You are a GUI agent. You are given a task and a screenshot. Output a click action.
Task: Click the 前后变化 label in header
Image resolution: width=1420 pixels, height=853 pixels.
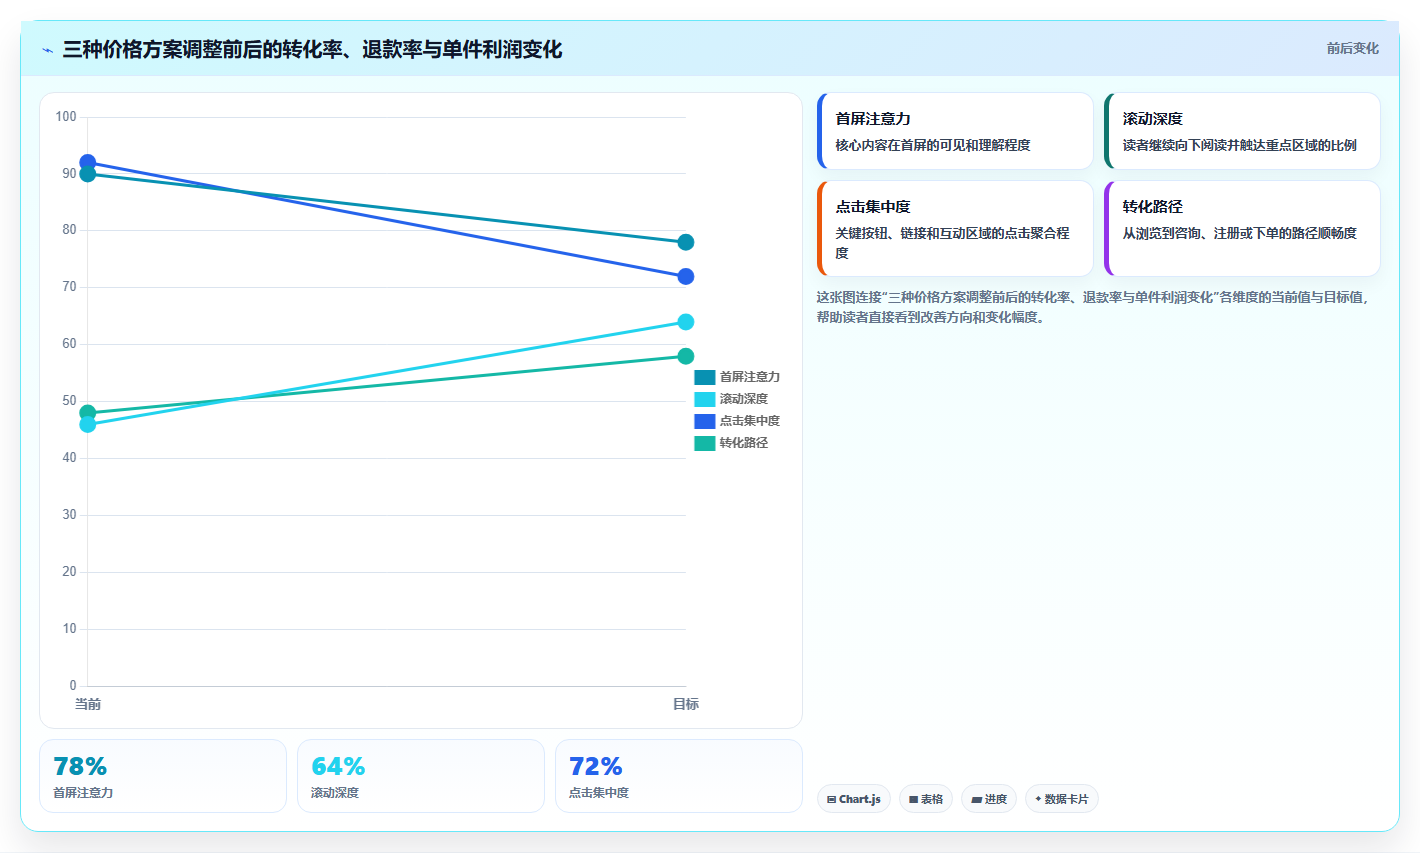[x=1352, y=48]
